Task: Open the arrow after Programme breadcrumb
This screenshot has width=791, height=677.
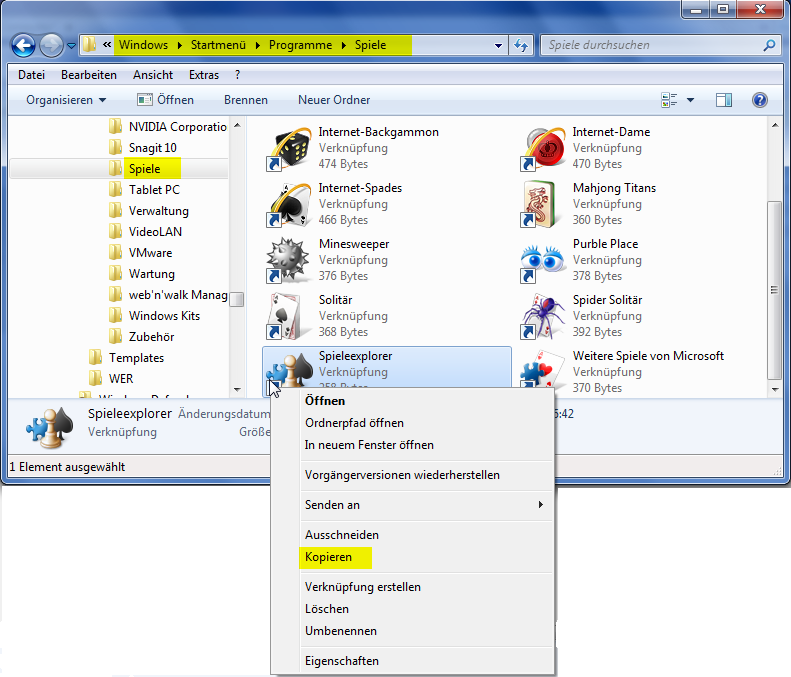Action: pyautogui.click(x=344, y=45)
